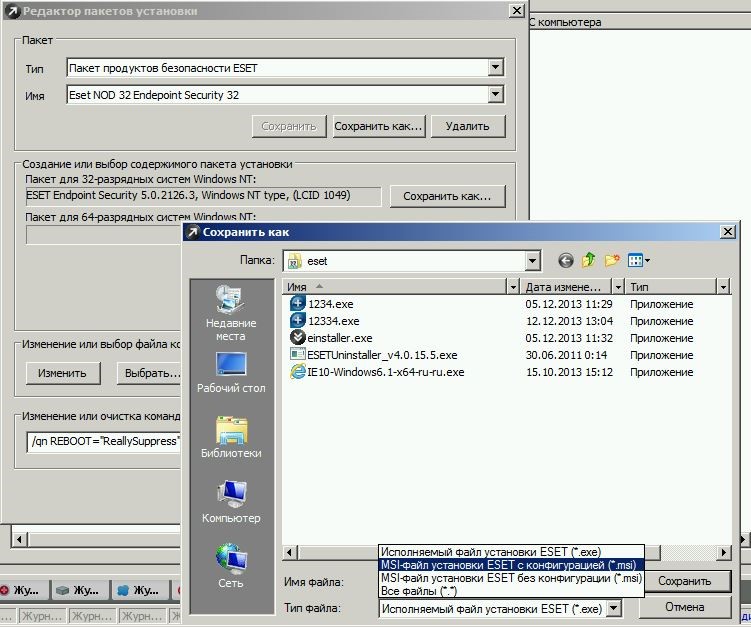Click the 32-bit package ESET Endpoint Security field
This screenshot has width=751, height=627.
(203, 196)
